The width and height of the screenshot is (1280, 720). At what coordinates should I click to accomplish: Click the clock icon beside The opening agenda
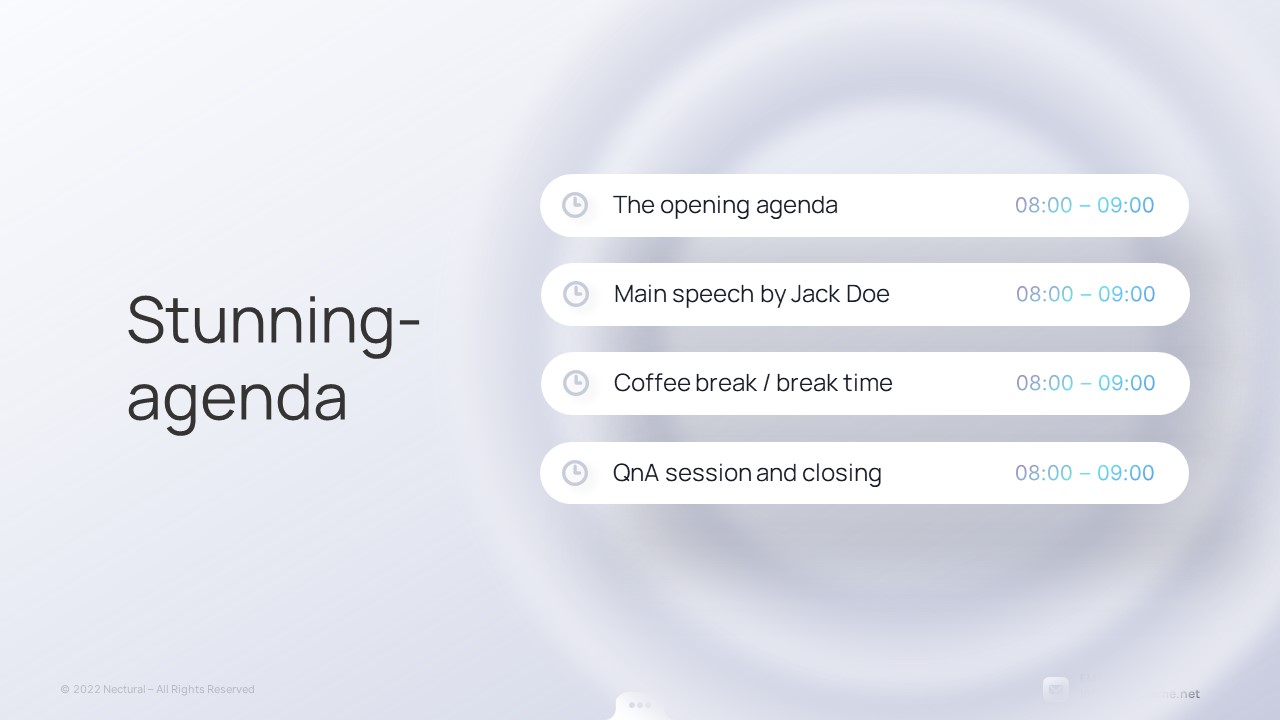click(575, 205)
